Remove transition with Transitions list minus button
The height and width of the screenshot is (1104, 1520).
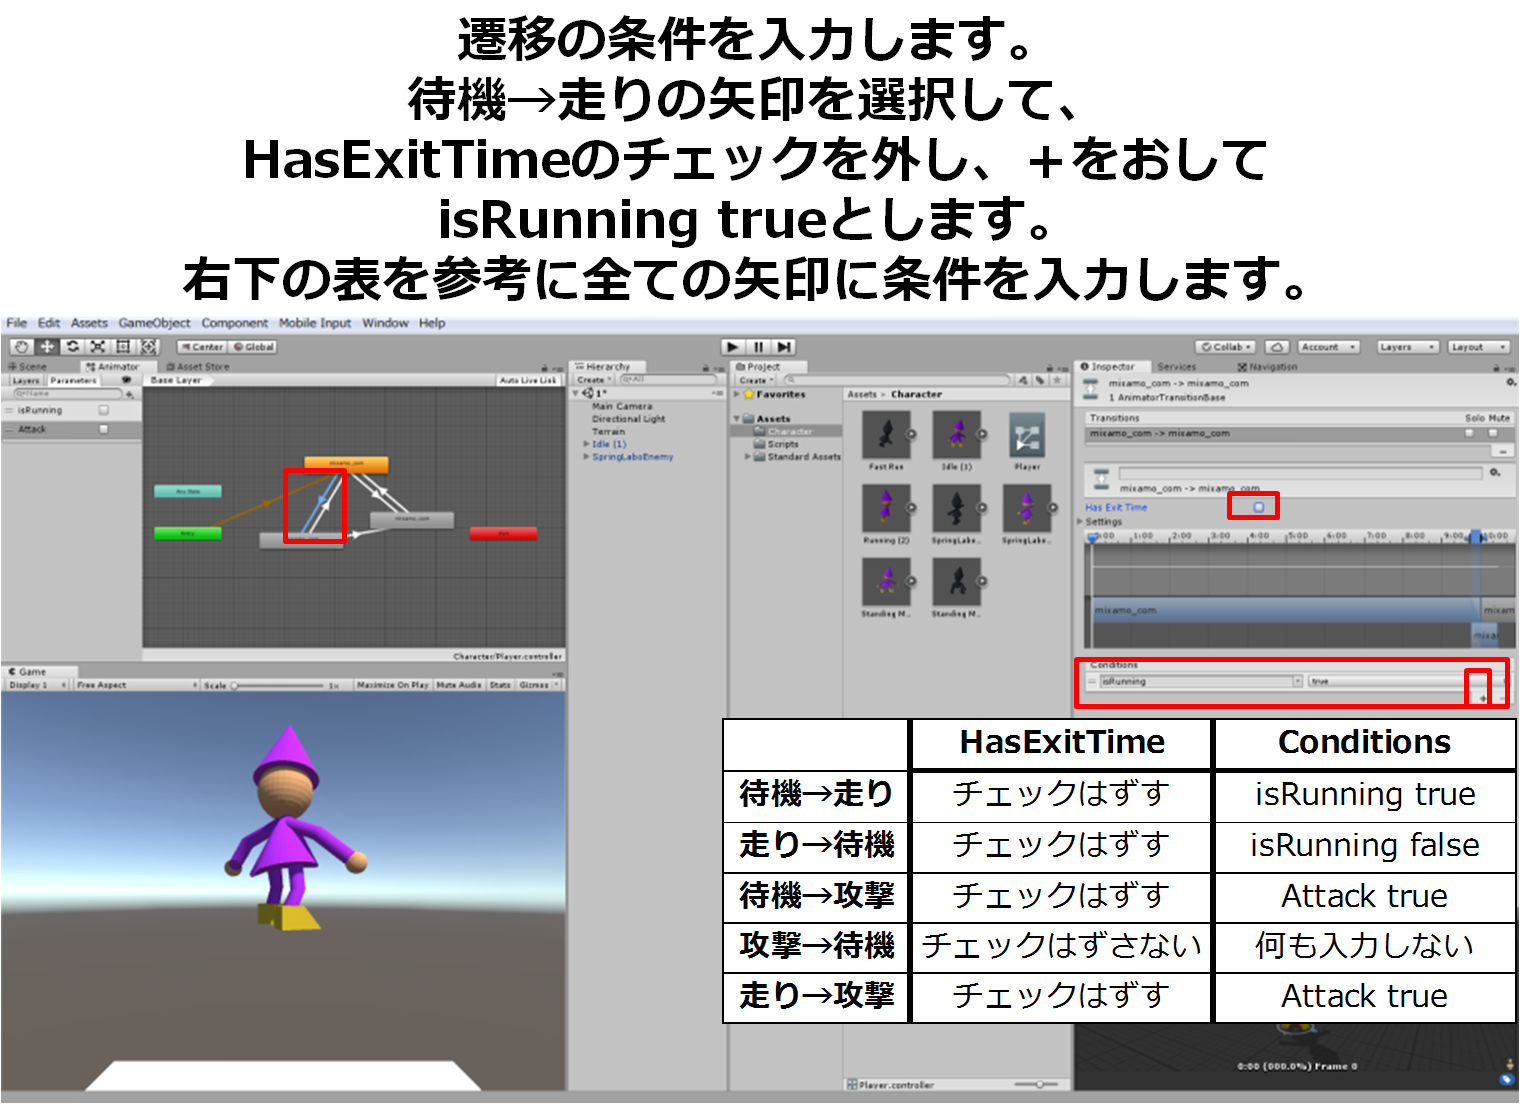point(1501,451)
